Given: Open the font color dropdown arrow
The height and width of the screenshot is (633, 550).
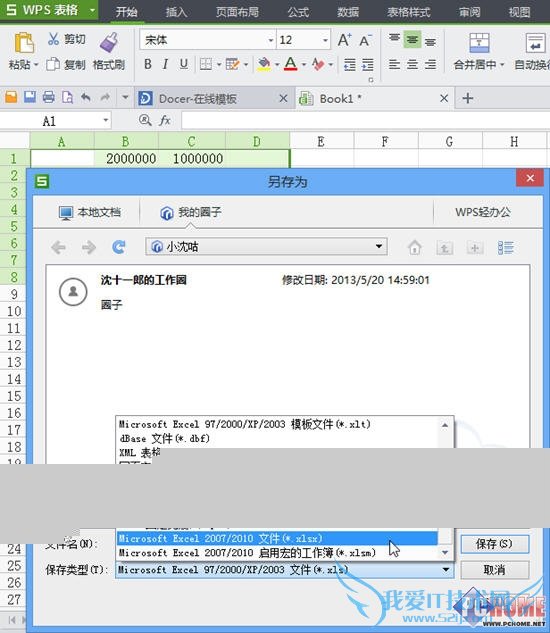Looking at the screenshot, I should pos(304,64).
